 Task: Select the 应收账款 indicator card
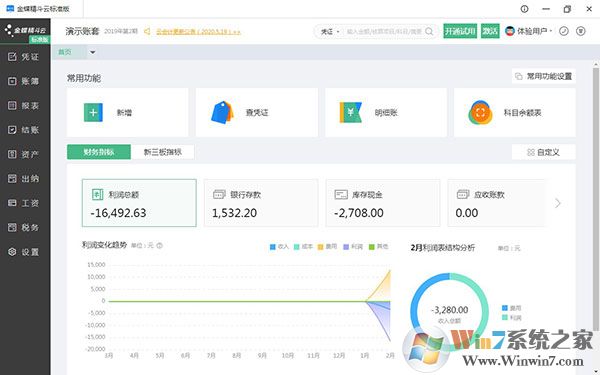pyautogui.click(x=497, y=203)
